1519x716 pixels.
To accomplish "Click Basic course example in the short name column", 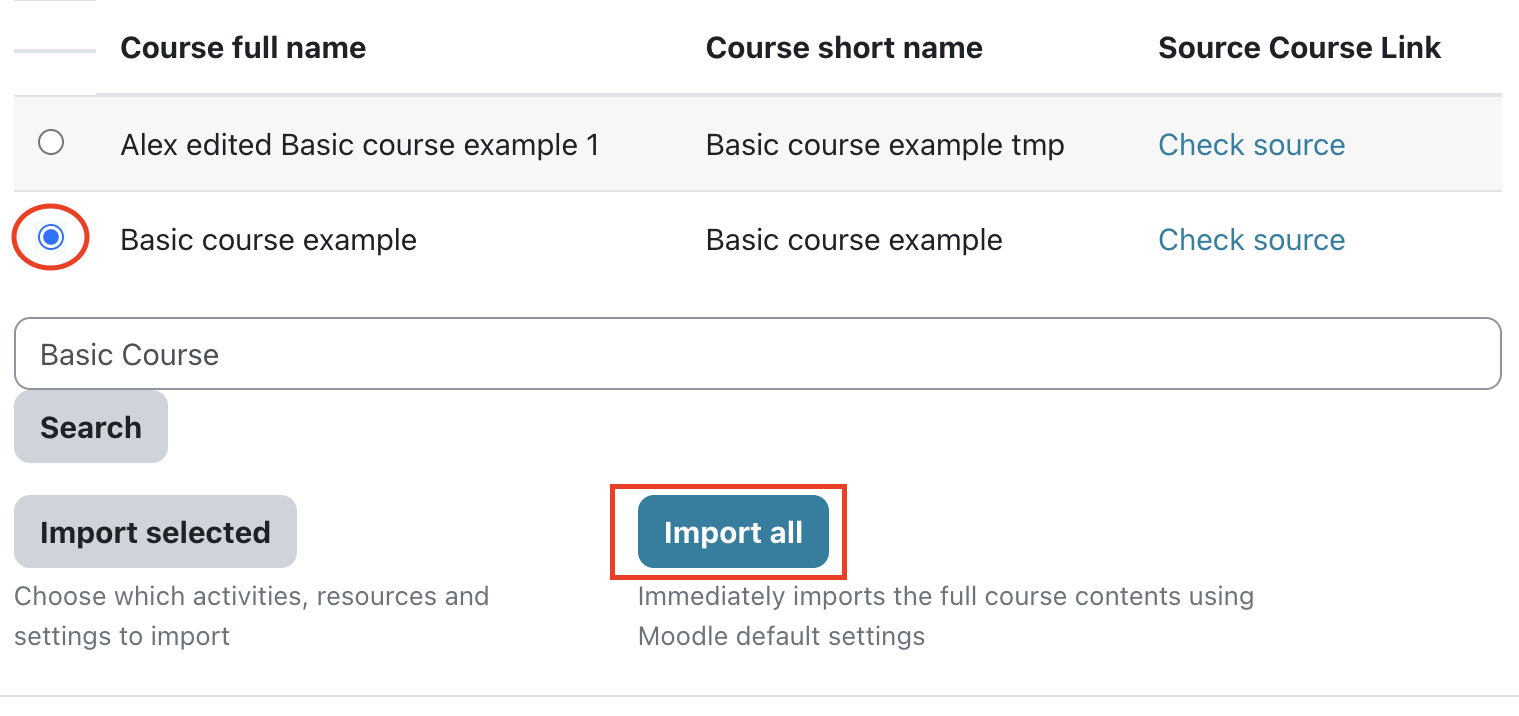I will 854,240.
